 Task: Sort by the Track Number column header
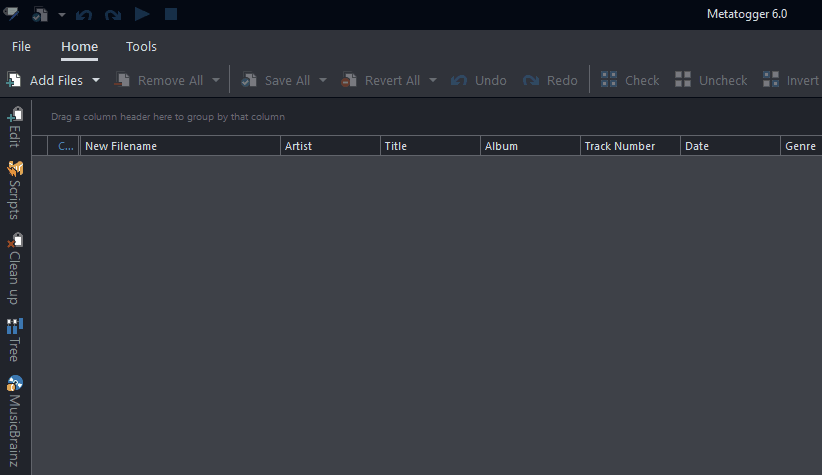click(x=630, y=146)
